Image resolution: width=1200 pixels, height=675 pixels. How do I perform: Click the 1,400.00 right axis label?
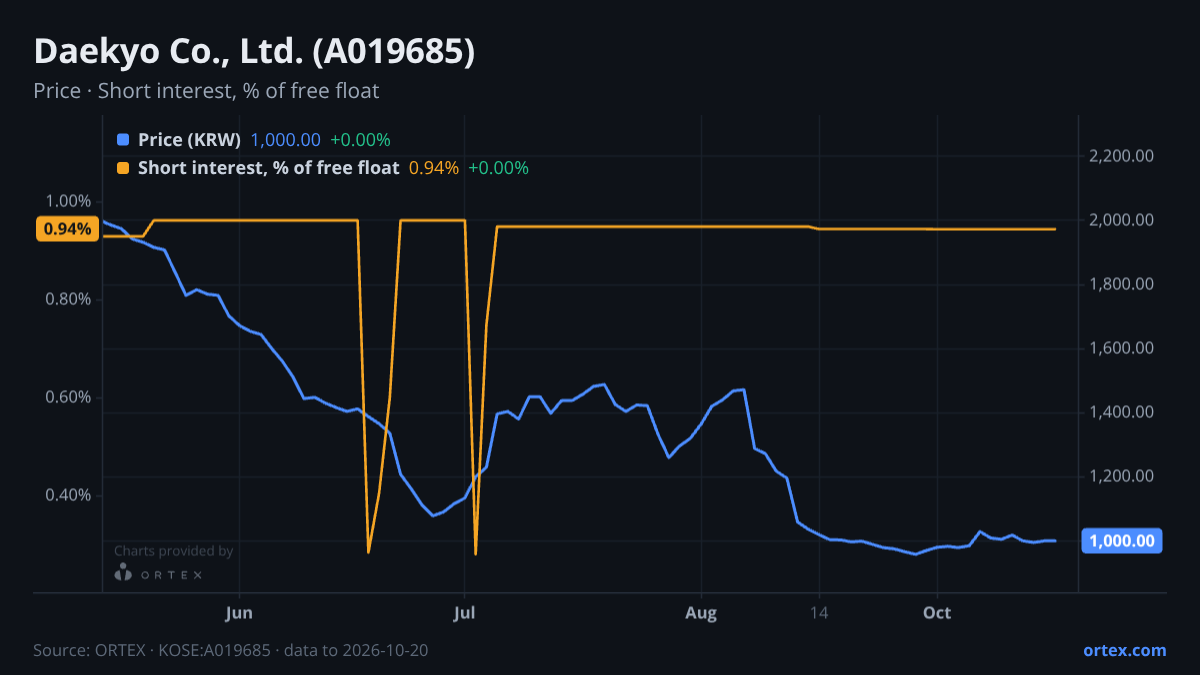pos(1120,412)
